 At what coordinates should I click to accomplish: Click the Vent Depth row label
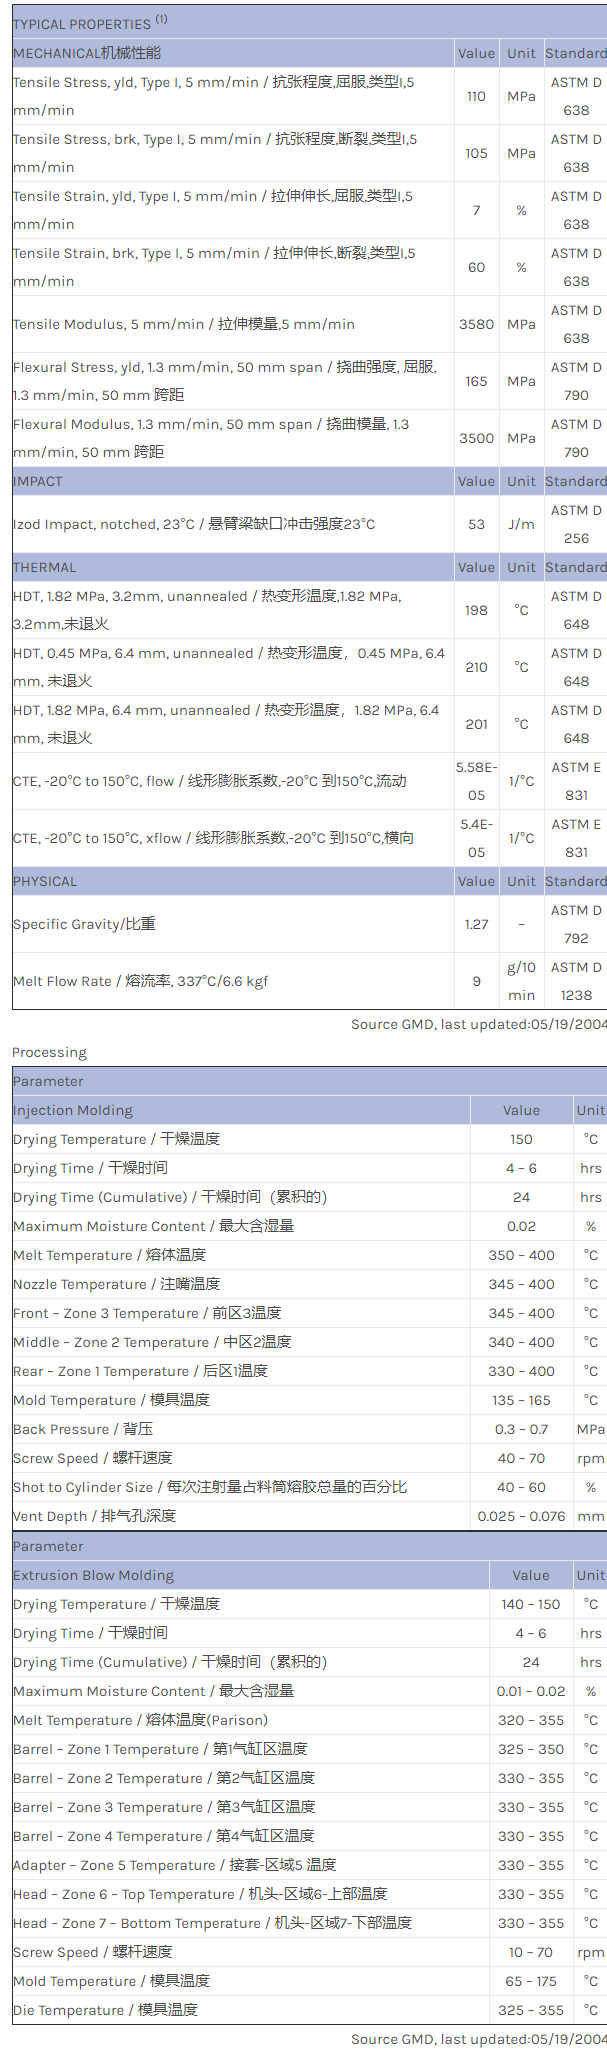point(95,1516)
